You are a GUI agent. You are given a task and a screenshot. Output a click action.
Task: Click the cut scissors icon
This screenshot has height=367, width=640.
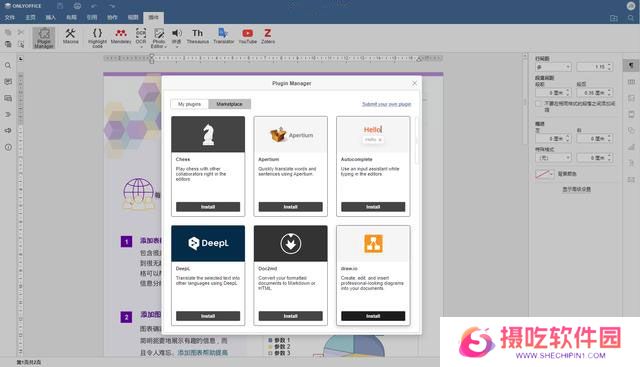point(21,32)
